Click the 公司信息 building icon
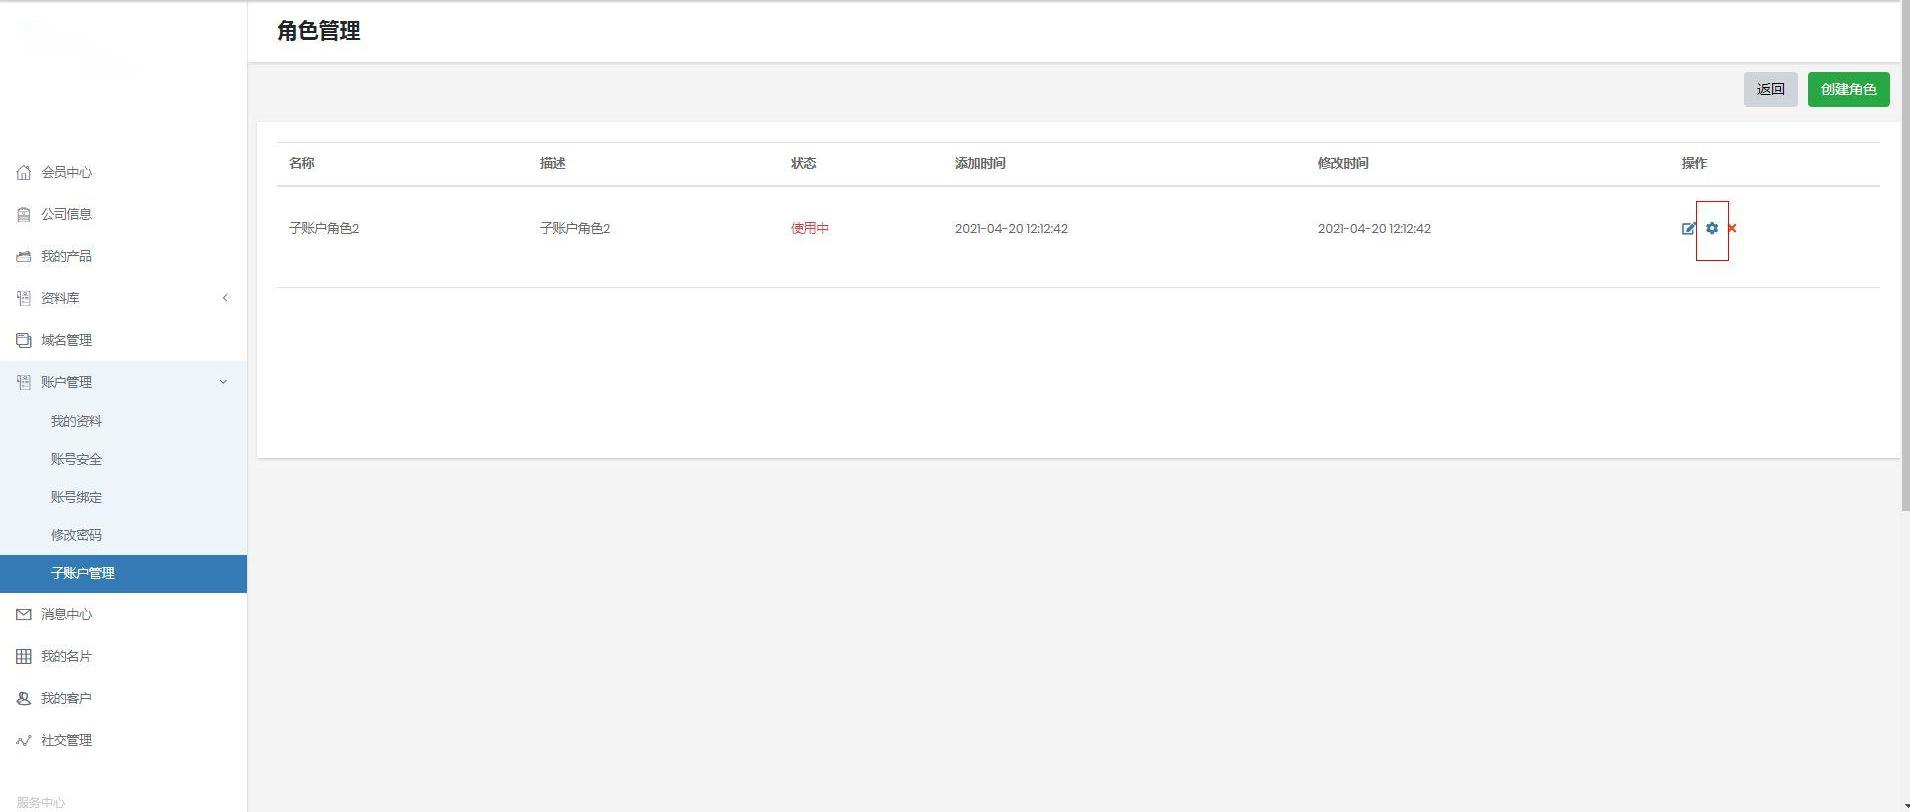The width and height of the screenshot is (1910, 812). point(24,214)
